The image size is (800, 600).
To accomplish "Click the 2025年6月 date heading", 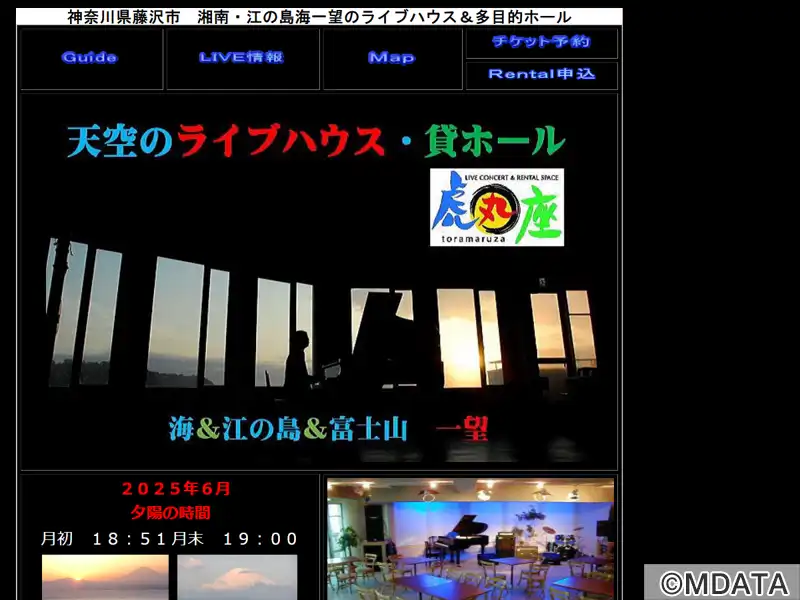I will [x=176, y=489].
